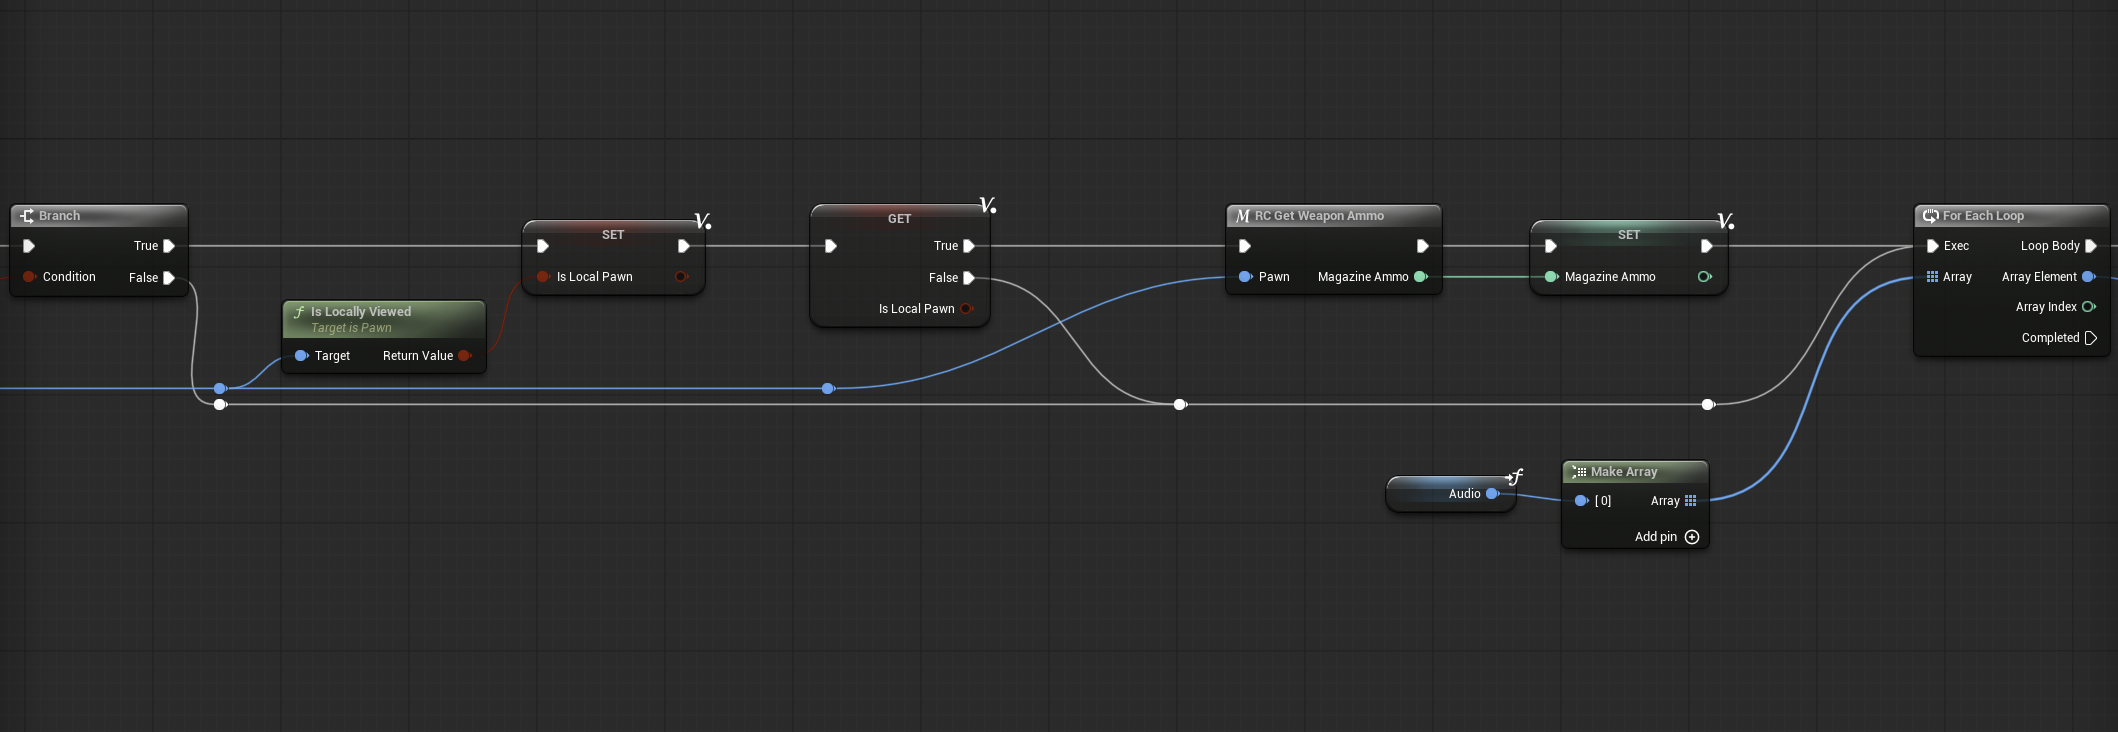The width and height of the screenshot is (2118, 732).
Task: Select the Branch node title header
Action: [x=98, y=216]
